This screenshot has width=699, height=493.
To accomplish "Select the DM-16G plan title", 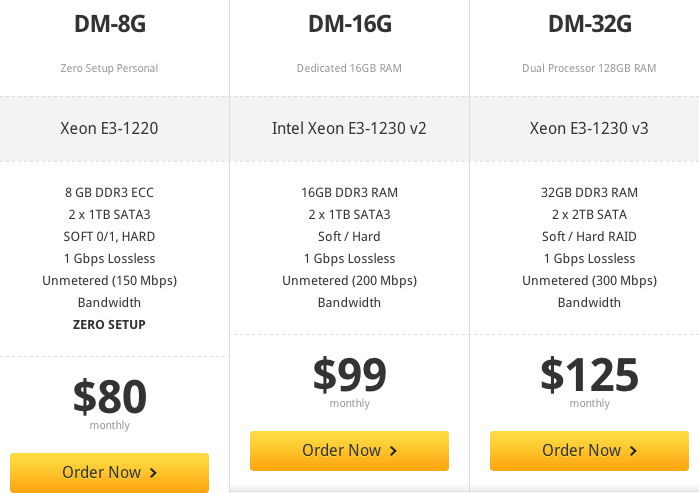I will point(349,24).
